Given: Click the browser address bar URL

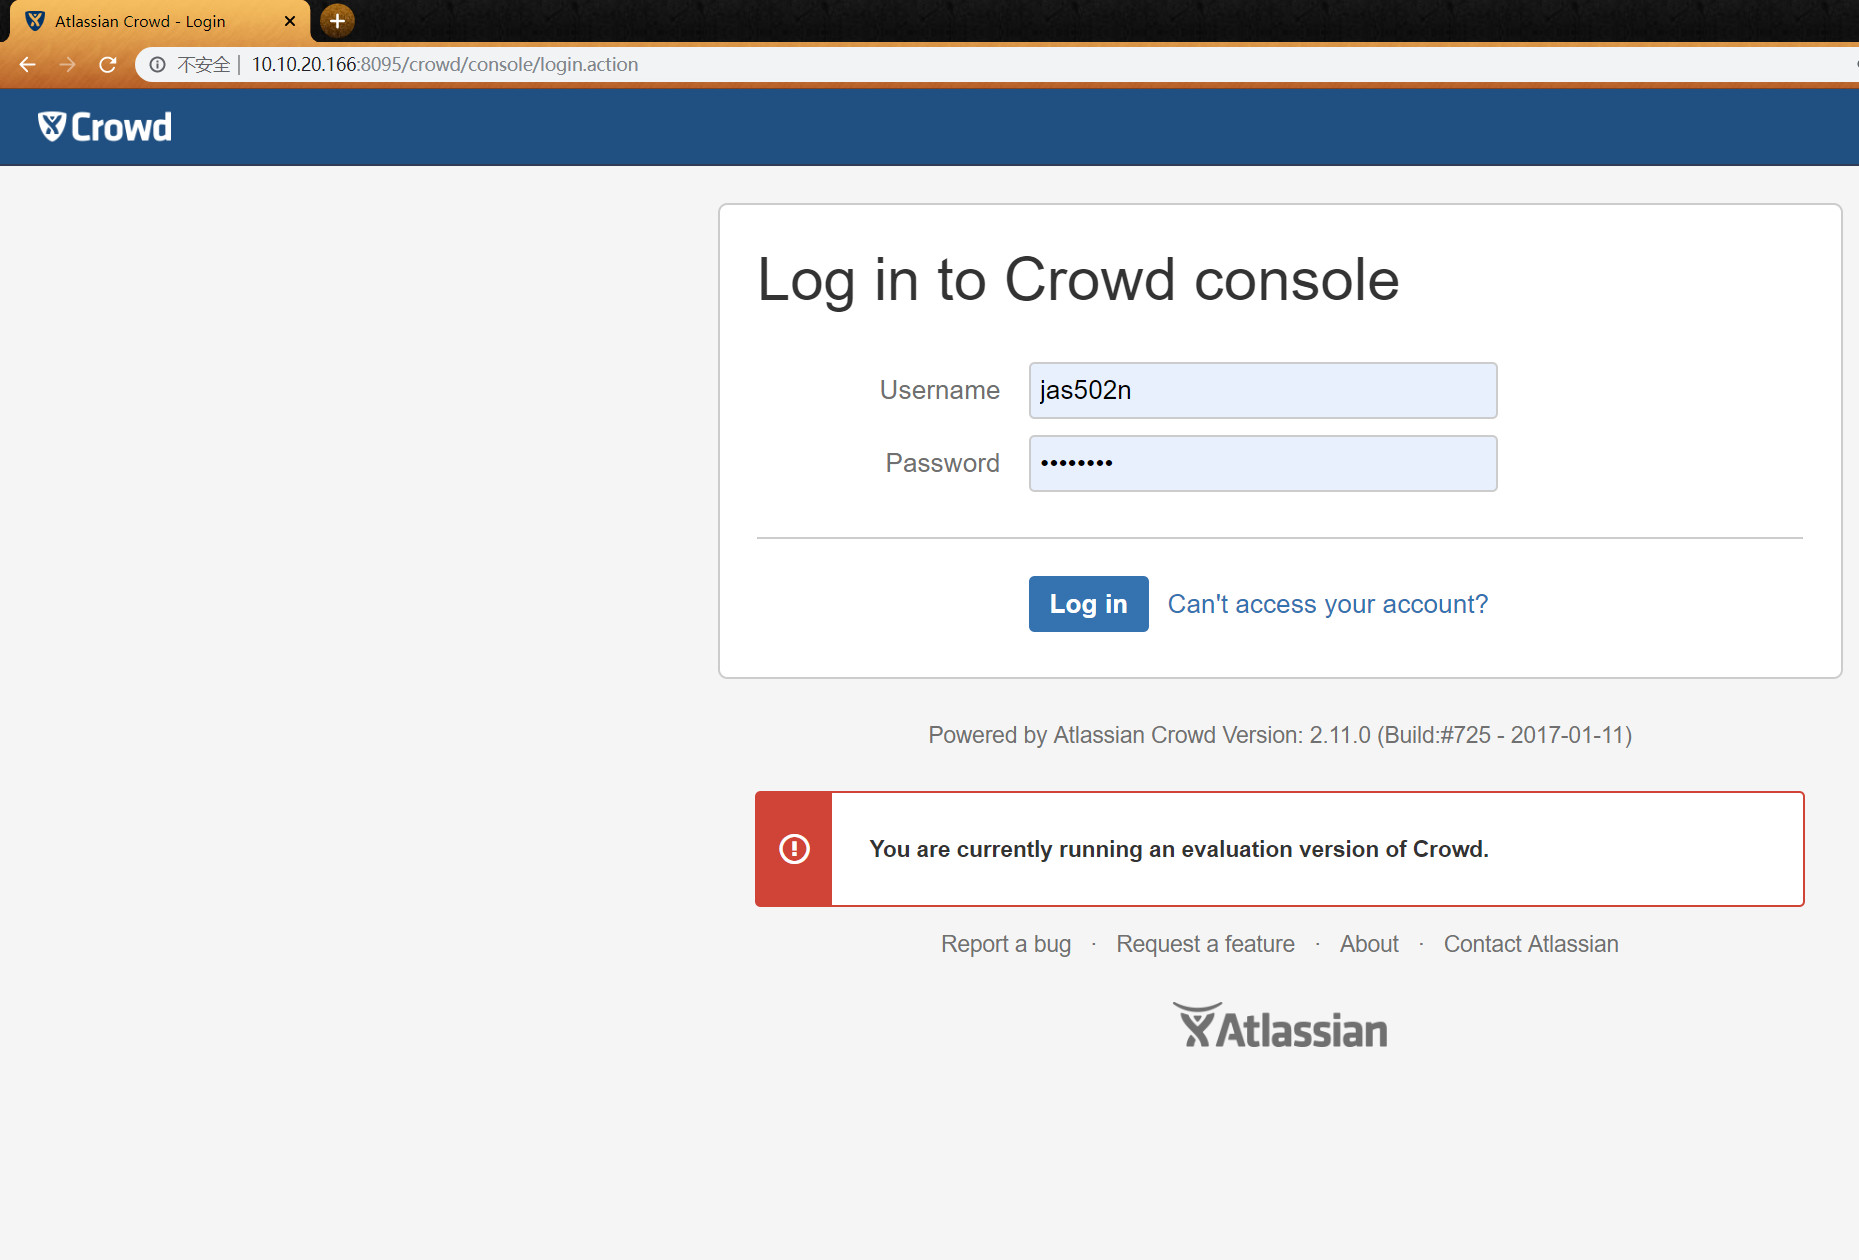Looking at the screenshot, I should point(445,64).
